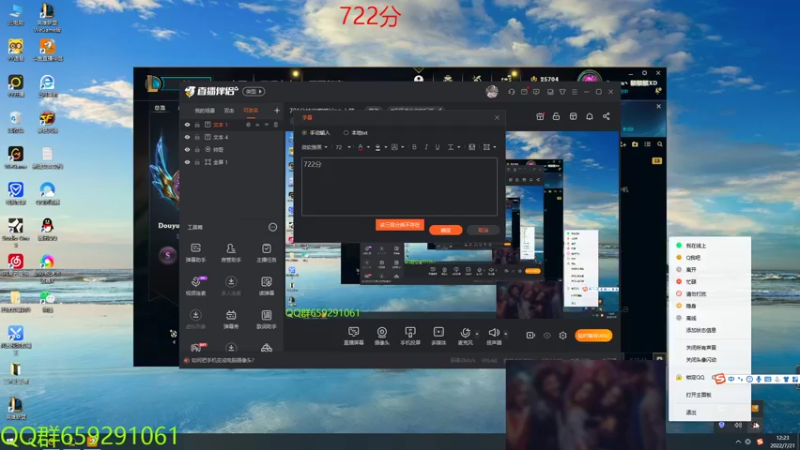Hide the 文本 1 source with its eye icon
This screenshot has height=450, width=800.
point(187,124)
